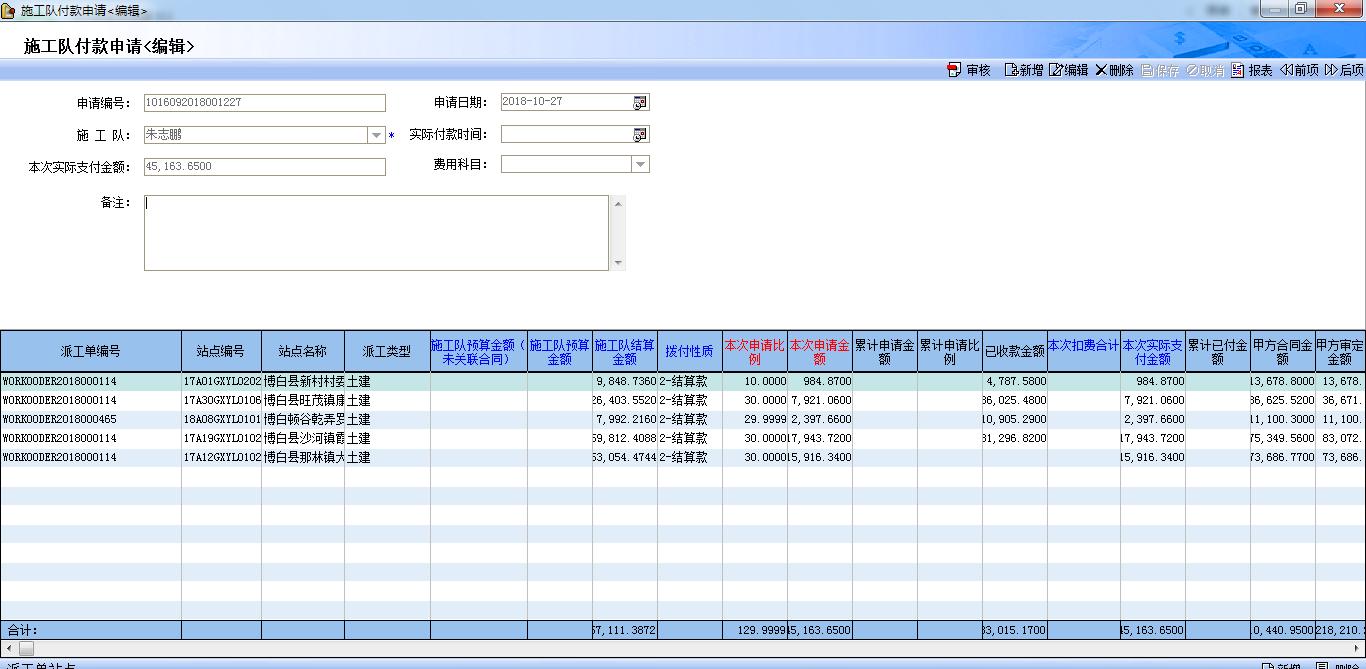Viewport: 1366px width, 669px height.
Task: Click the 新增 (add new) toolbar icon
Action: click(x=1023, y=70)
